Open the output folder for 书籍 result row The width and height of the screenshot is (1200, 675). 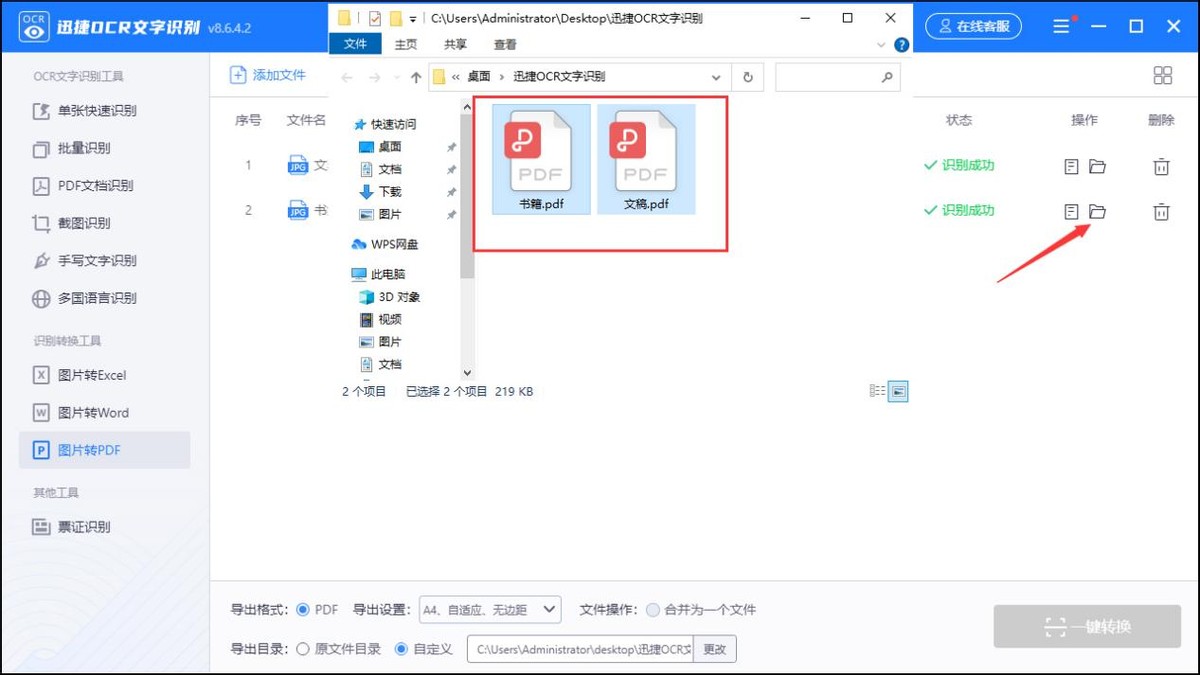(1098, 211)
